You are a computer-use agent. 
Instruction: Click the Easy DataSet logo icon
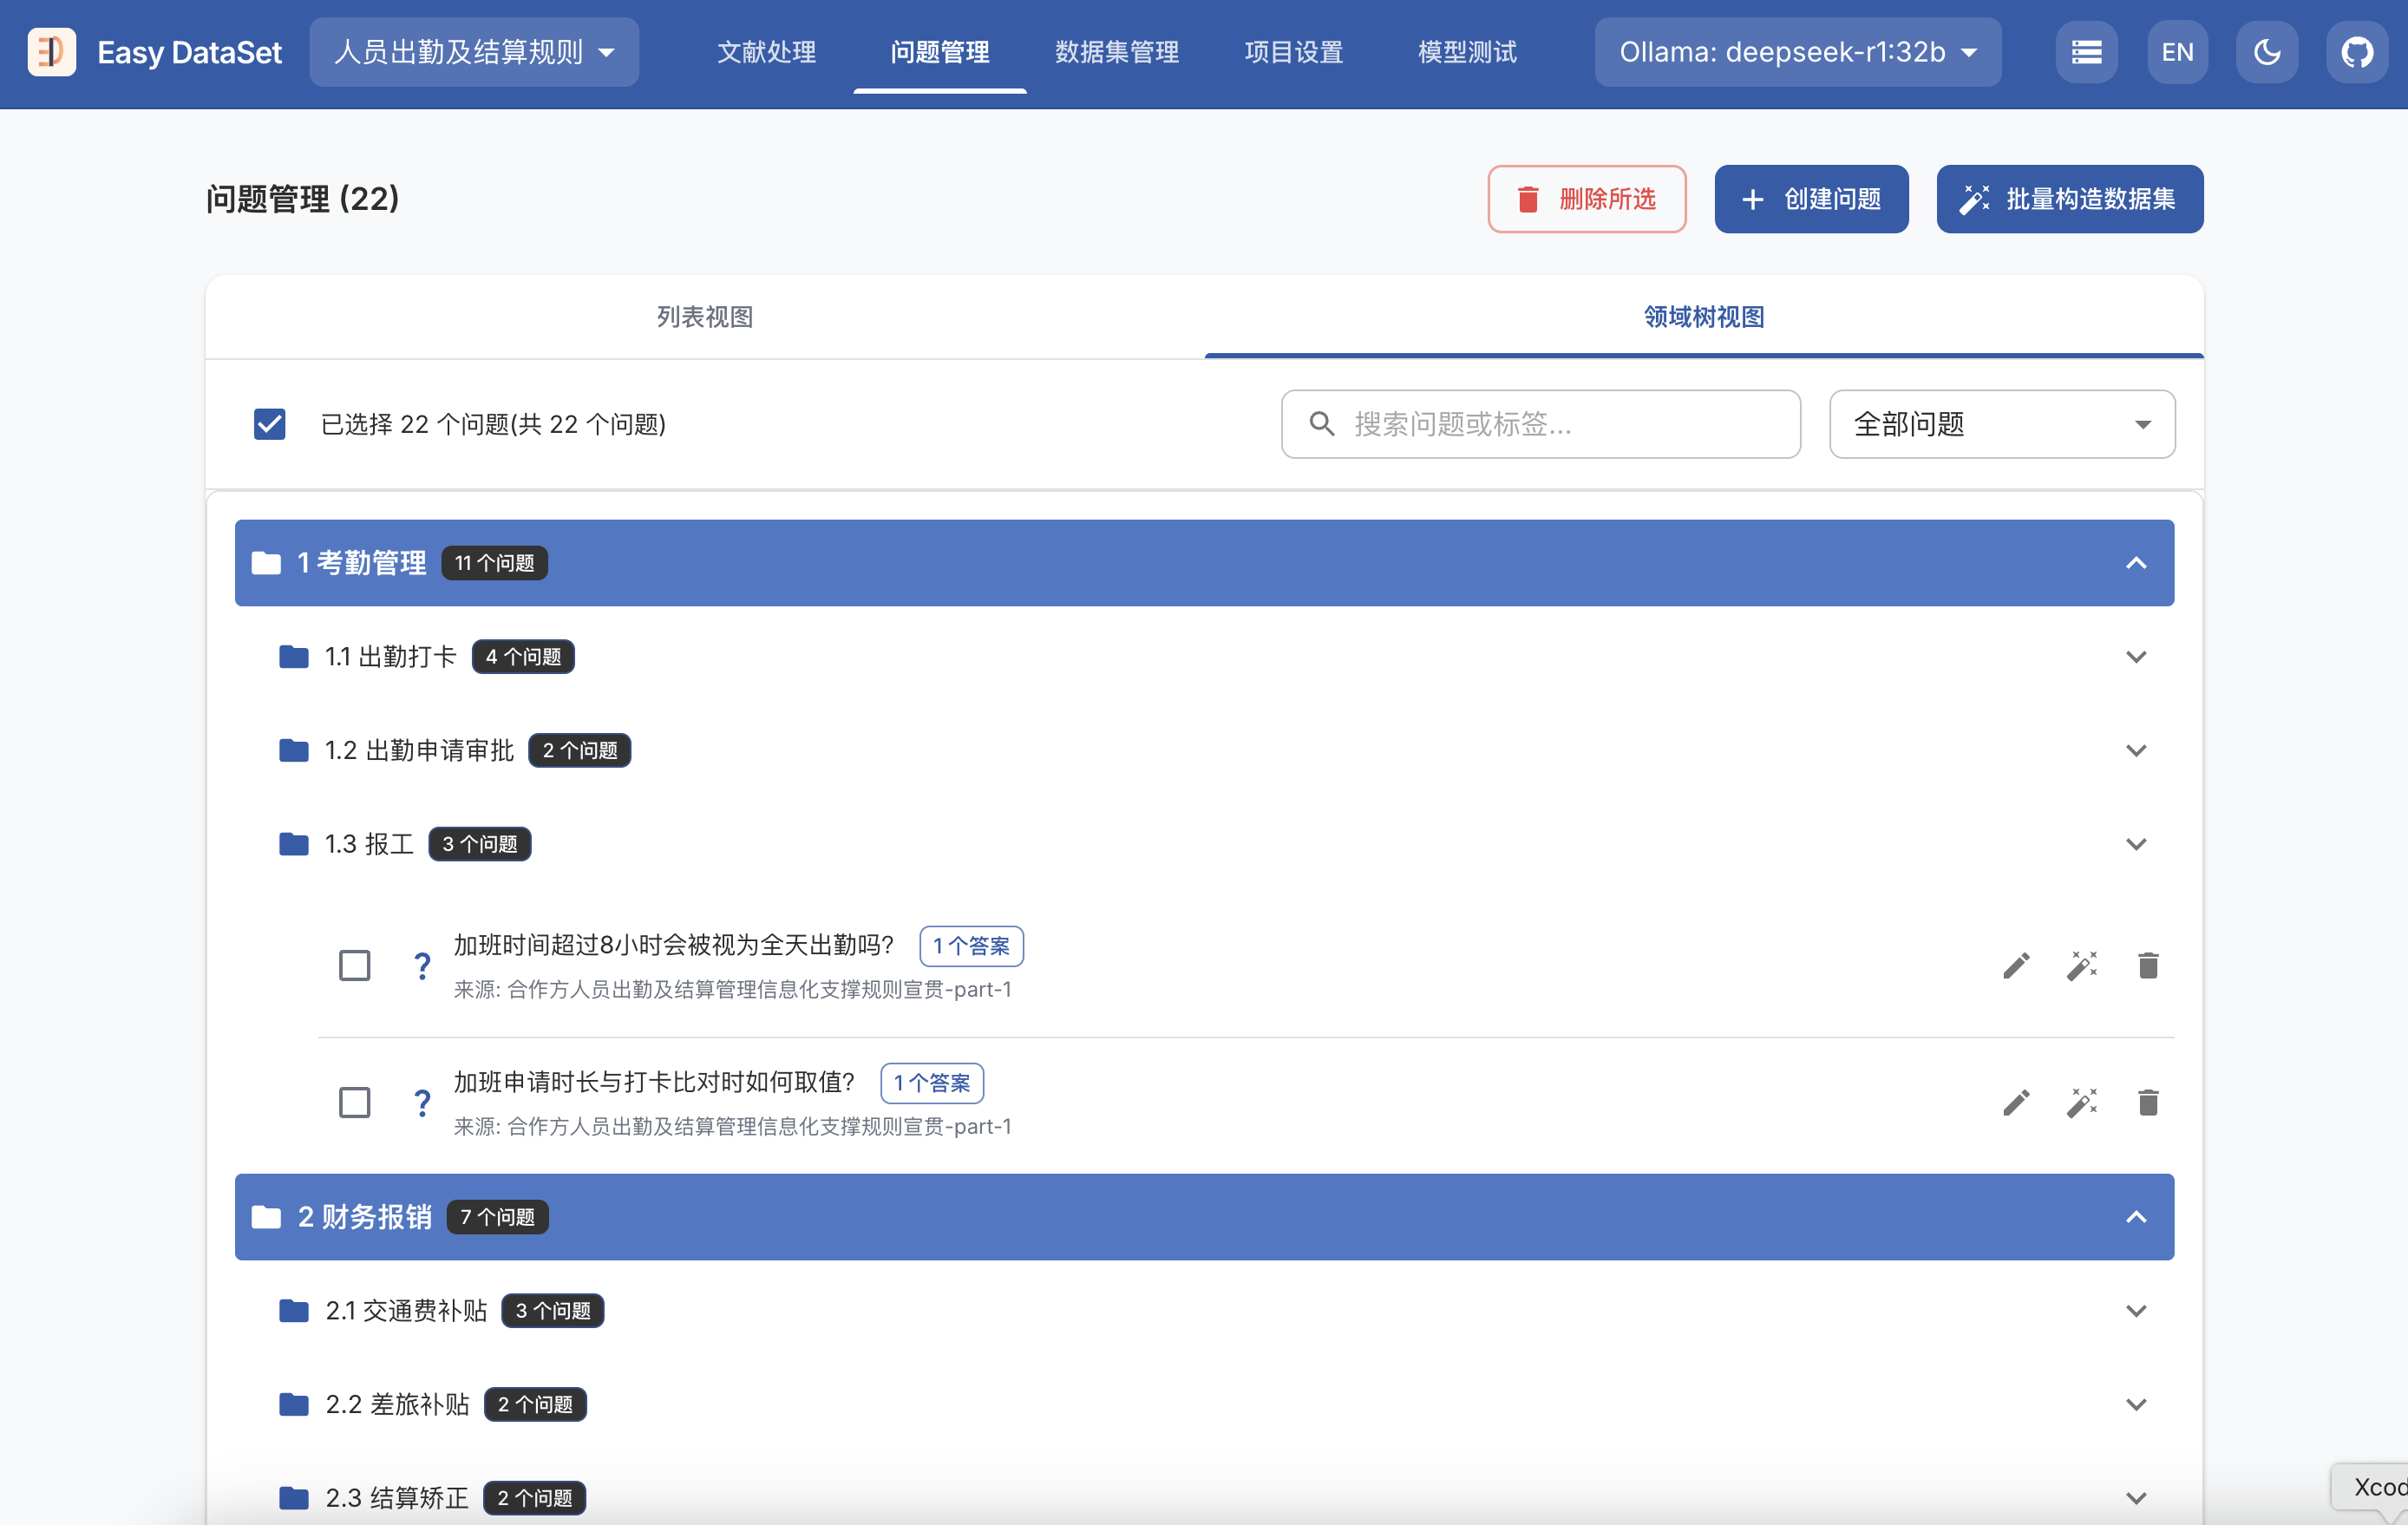[x=52, y=52]
